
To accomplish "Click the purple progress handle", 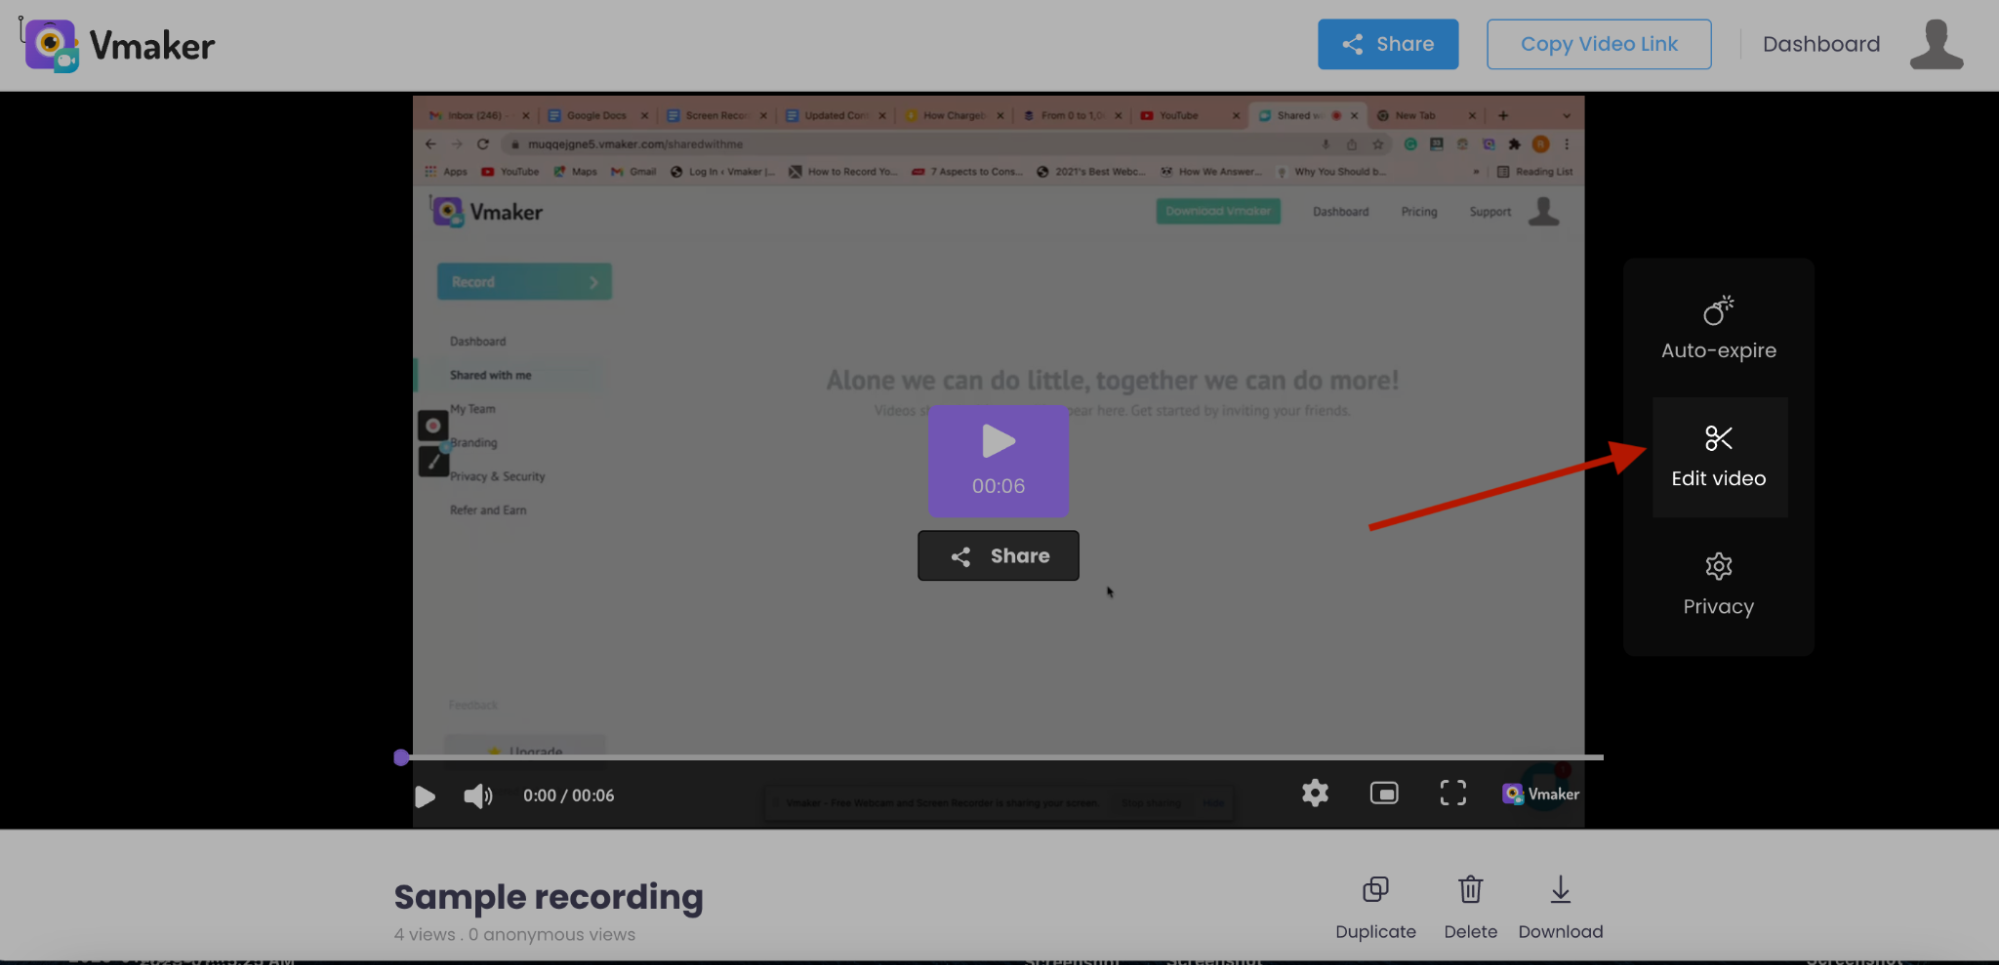I will [401, 758].
